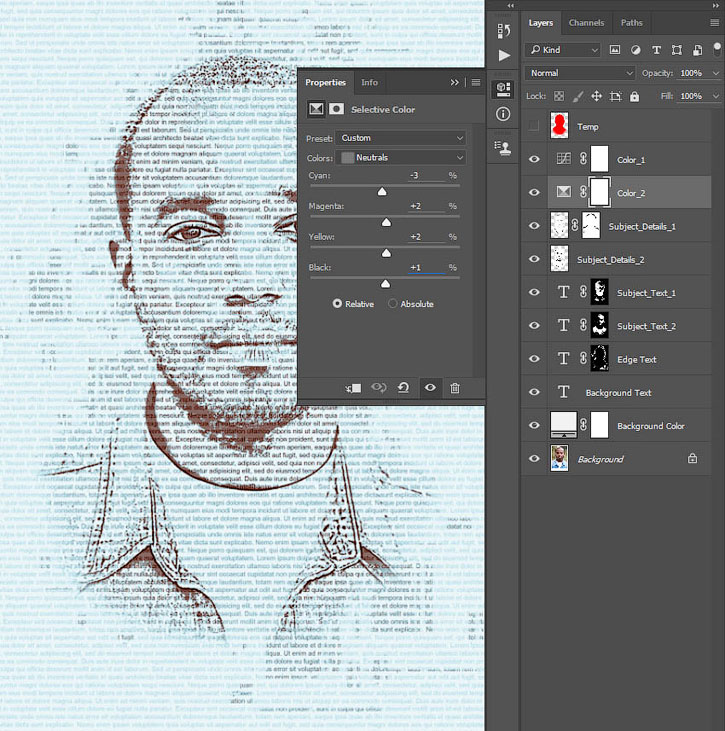Switch to the Channels tab

point(586,23)
